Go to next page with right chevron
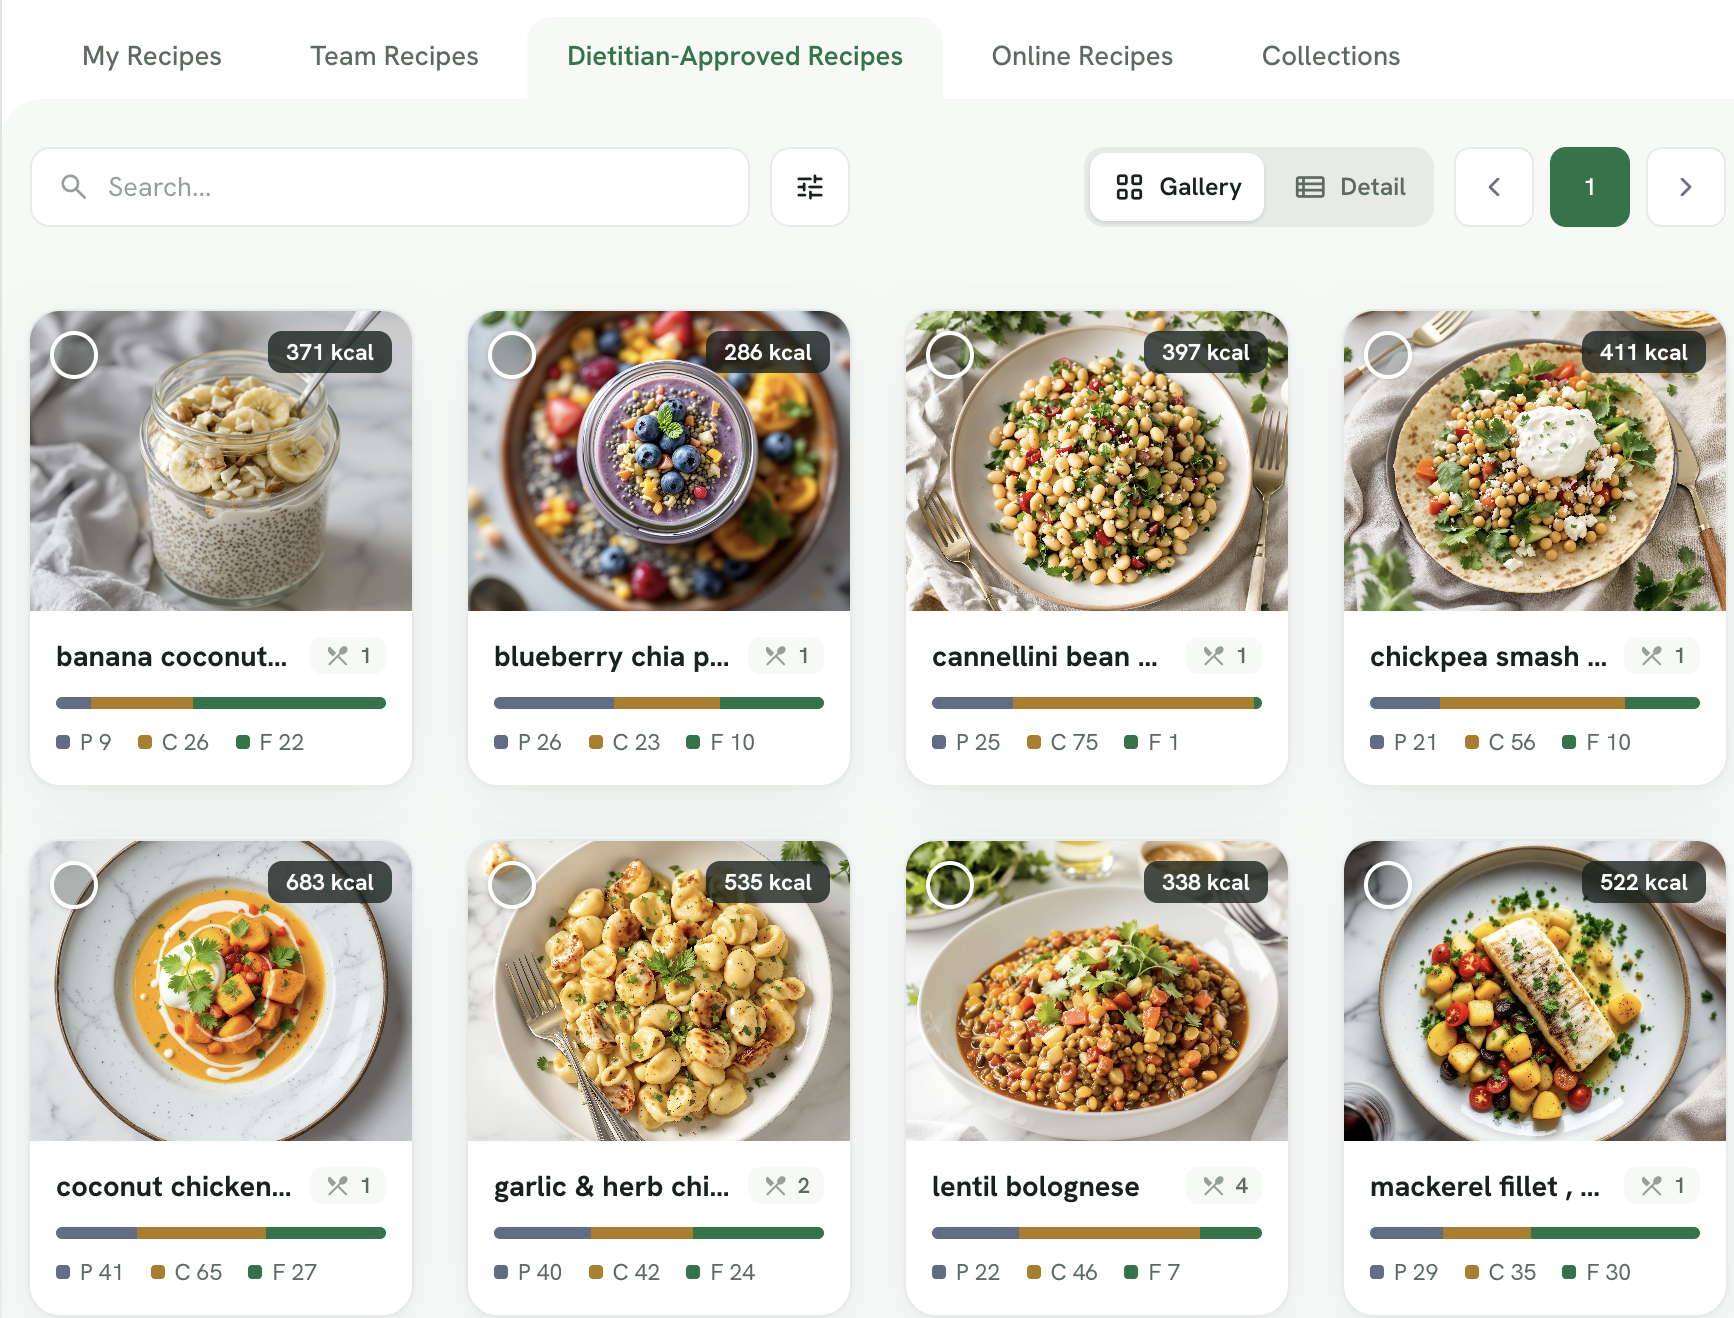This screenshot has height=1318, width=1734. (1685, 187)
